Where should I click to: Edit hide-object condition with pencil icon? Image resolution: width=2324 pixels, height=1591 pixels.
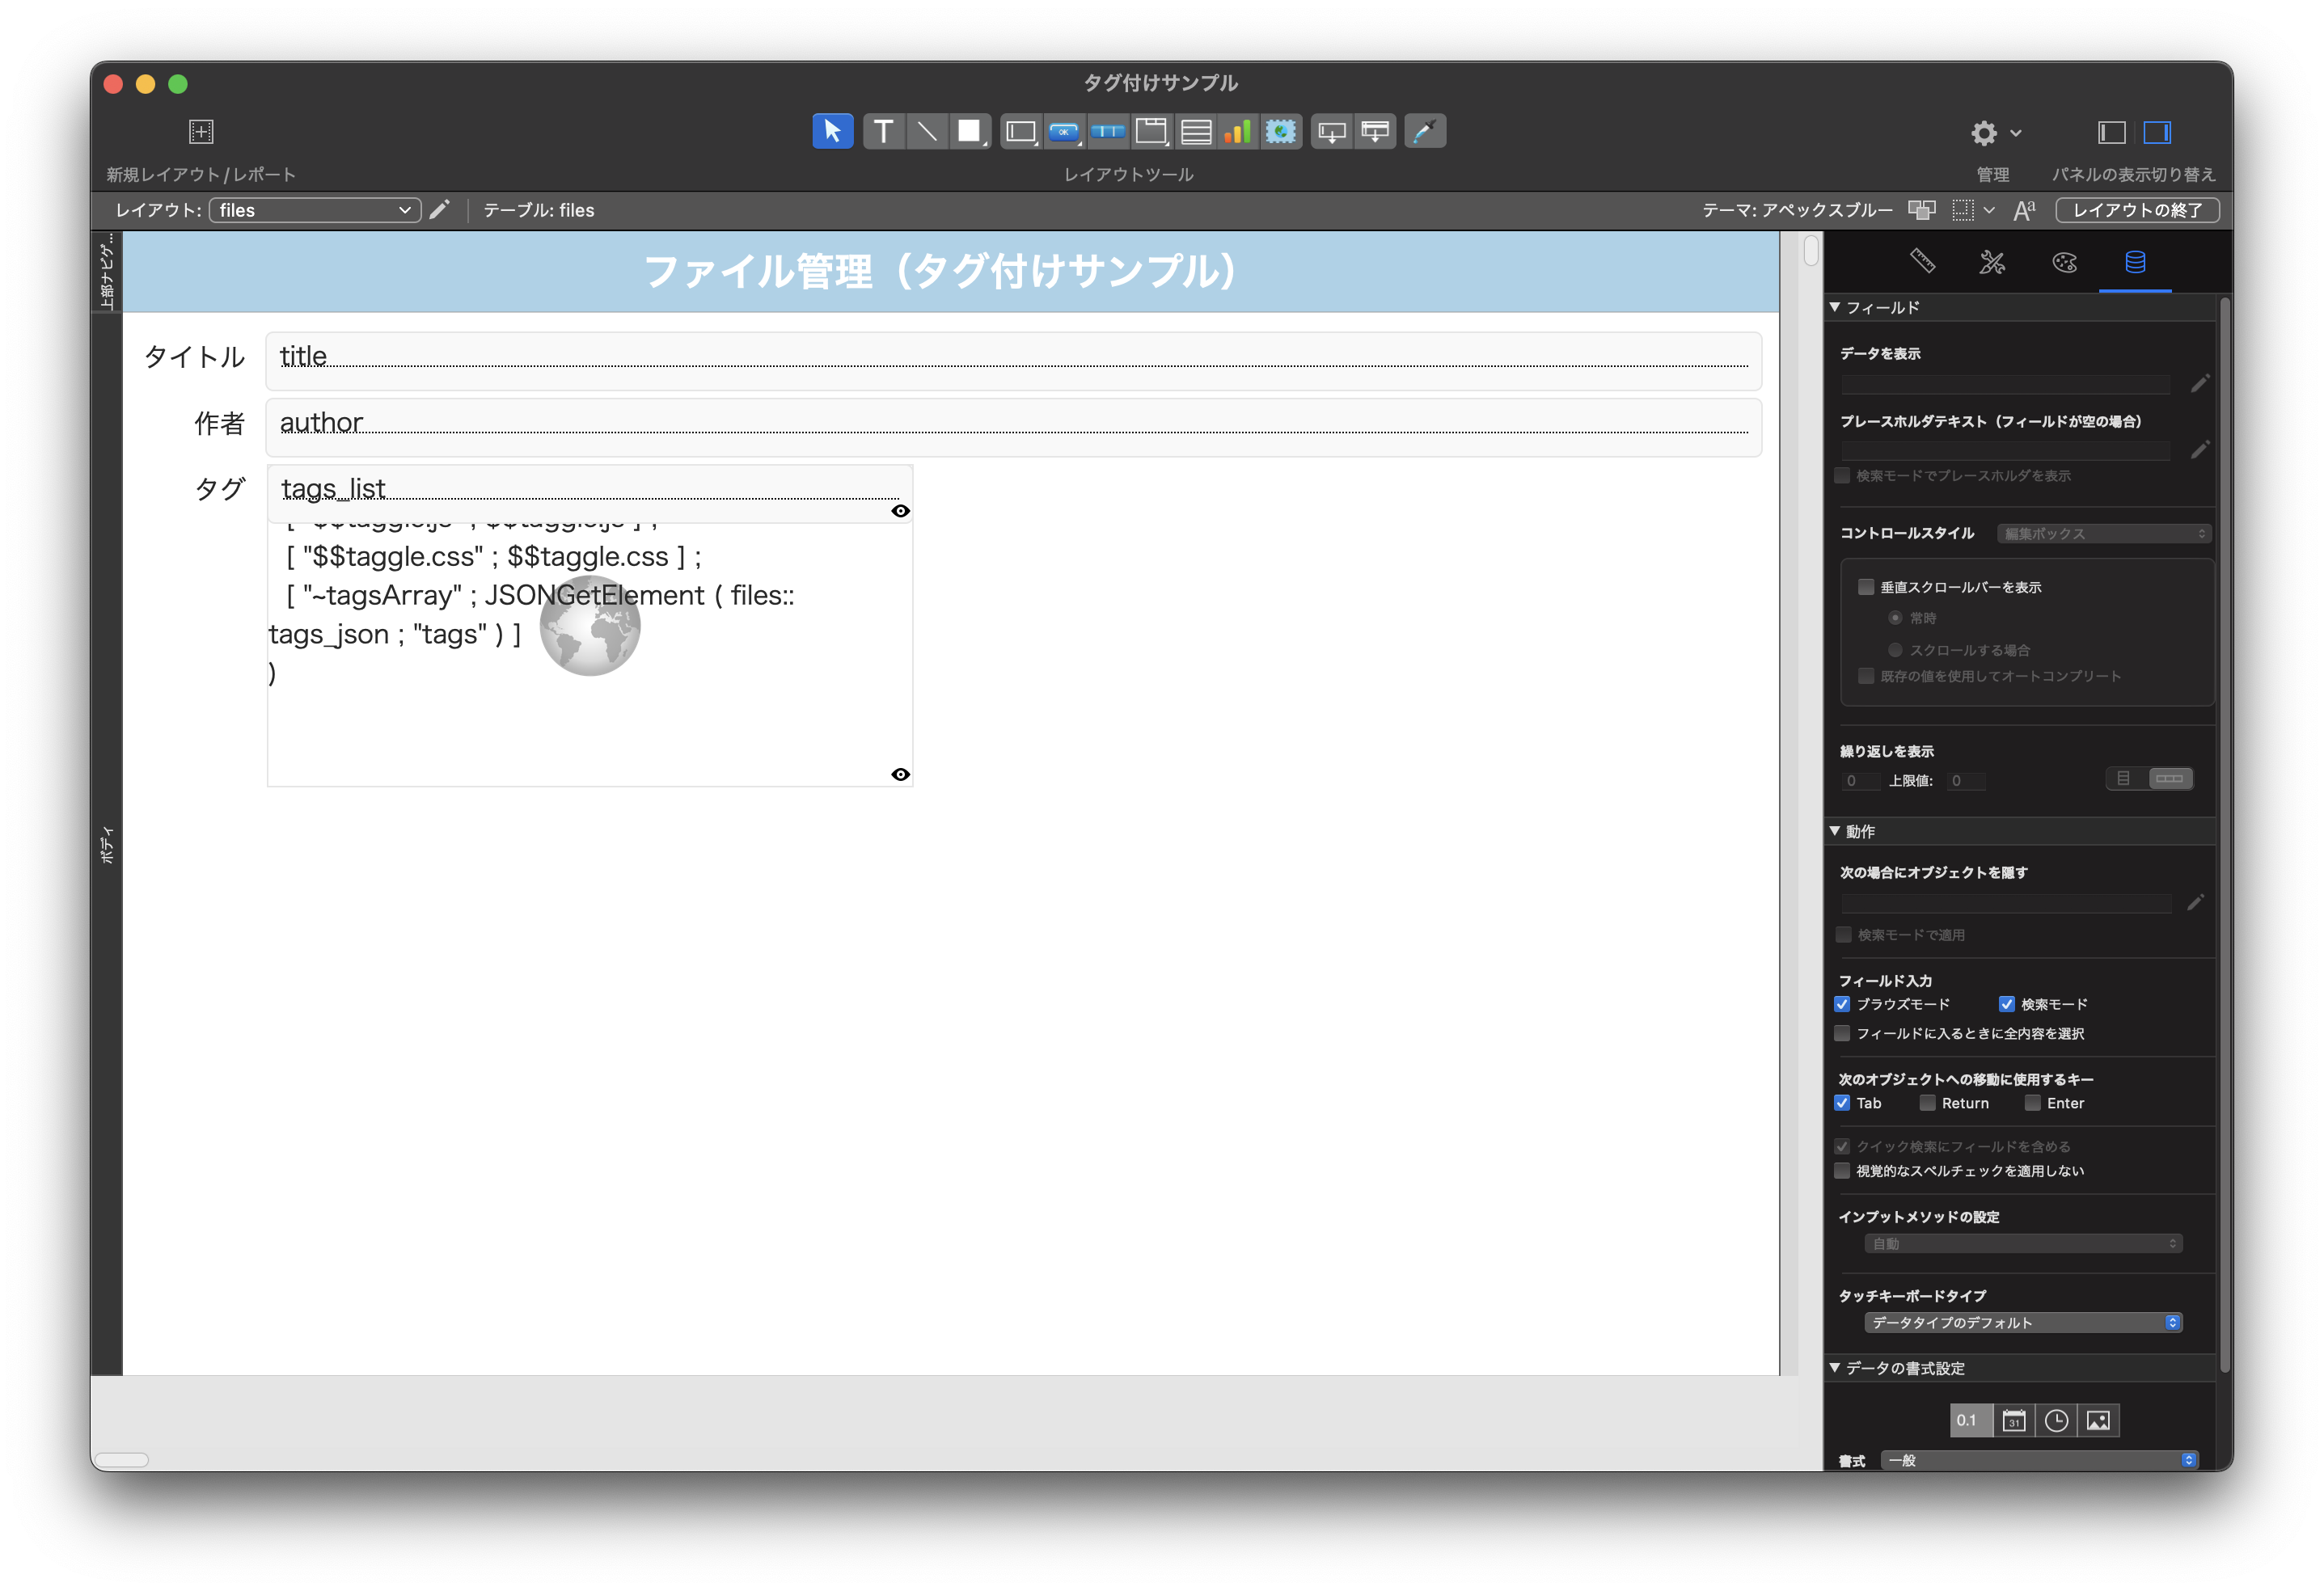click(2195, 903)
